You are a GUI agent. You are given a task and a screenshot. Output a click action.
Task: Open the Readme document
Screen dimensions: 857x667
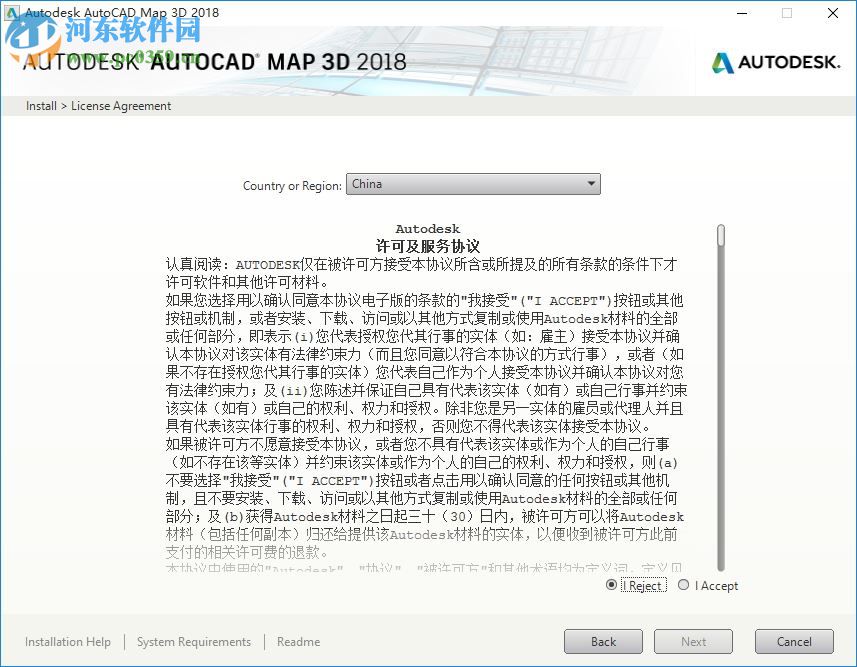[x=297, y=642]
